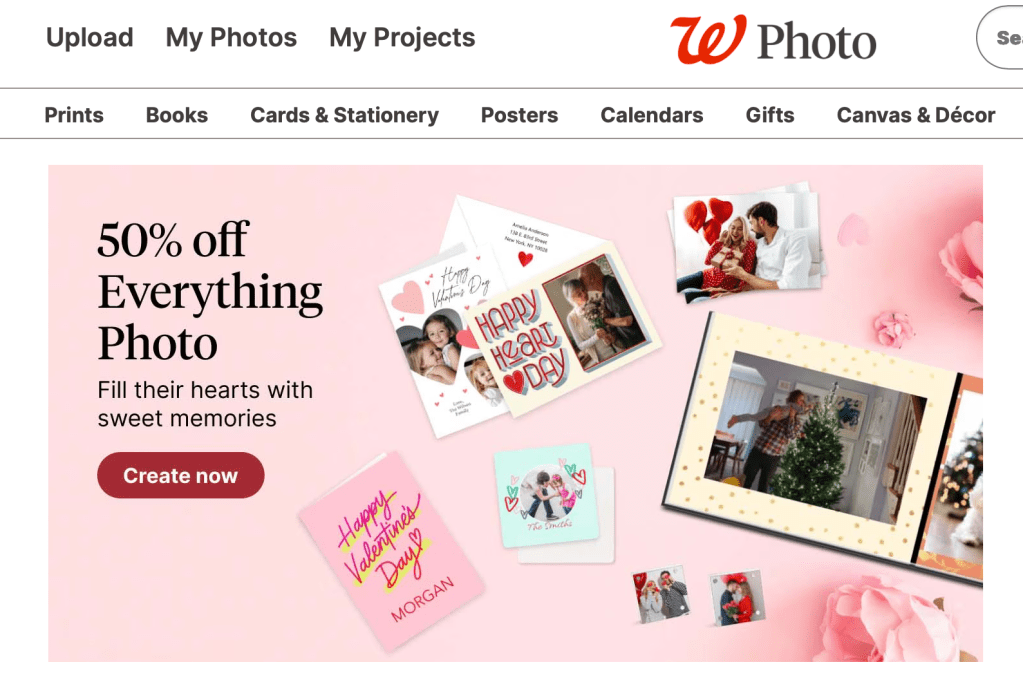Open the Upload page
This screenshot has height=689, width=1023.
click(89, 37)
